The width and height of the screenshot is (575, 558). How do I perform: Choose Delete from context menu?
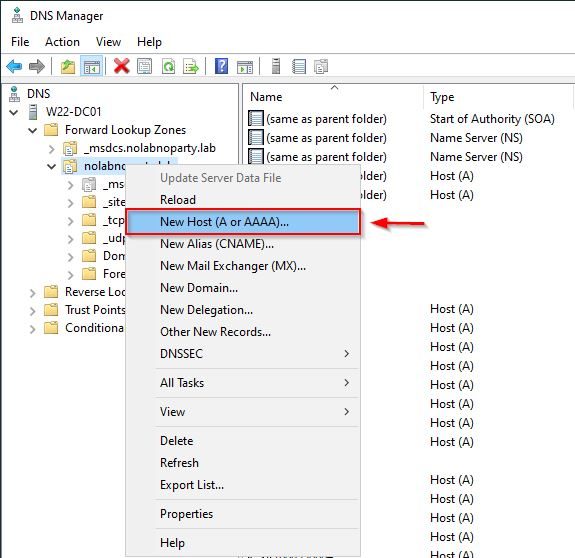243,441
